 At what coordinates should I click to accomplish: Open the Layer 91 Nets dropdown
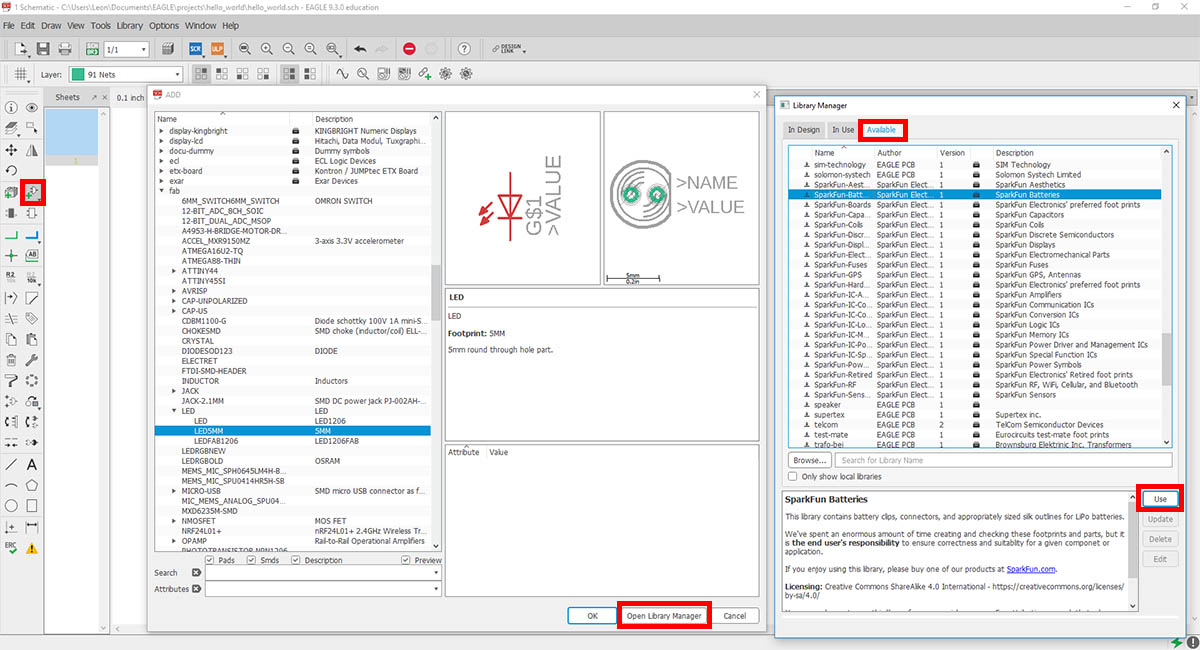tap(125, 74)
